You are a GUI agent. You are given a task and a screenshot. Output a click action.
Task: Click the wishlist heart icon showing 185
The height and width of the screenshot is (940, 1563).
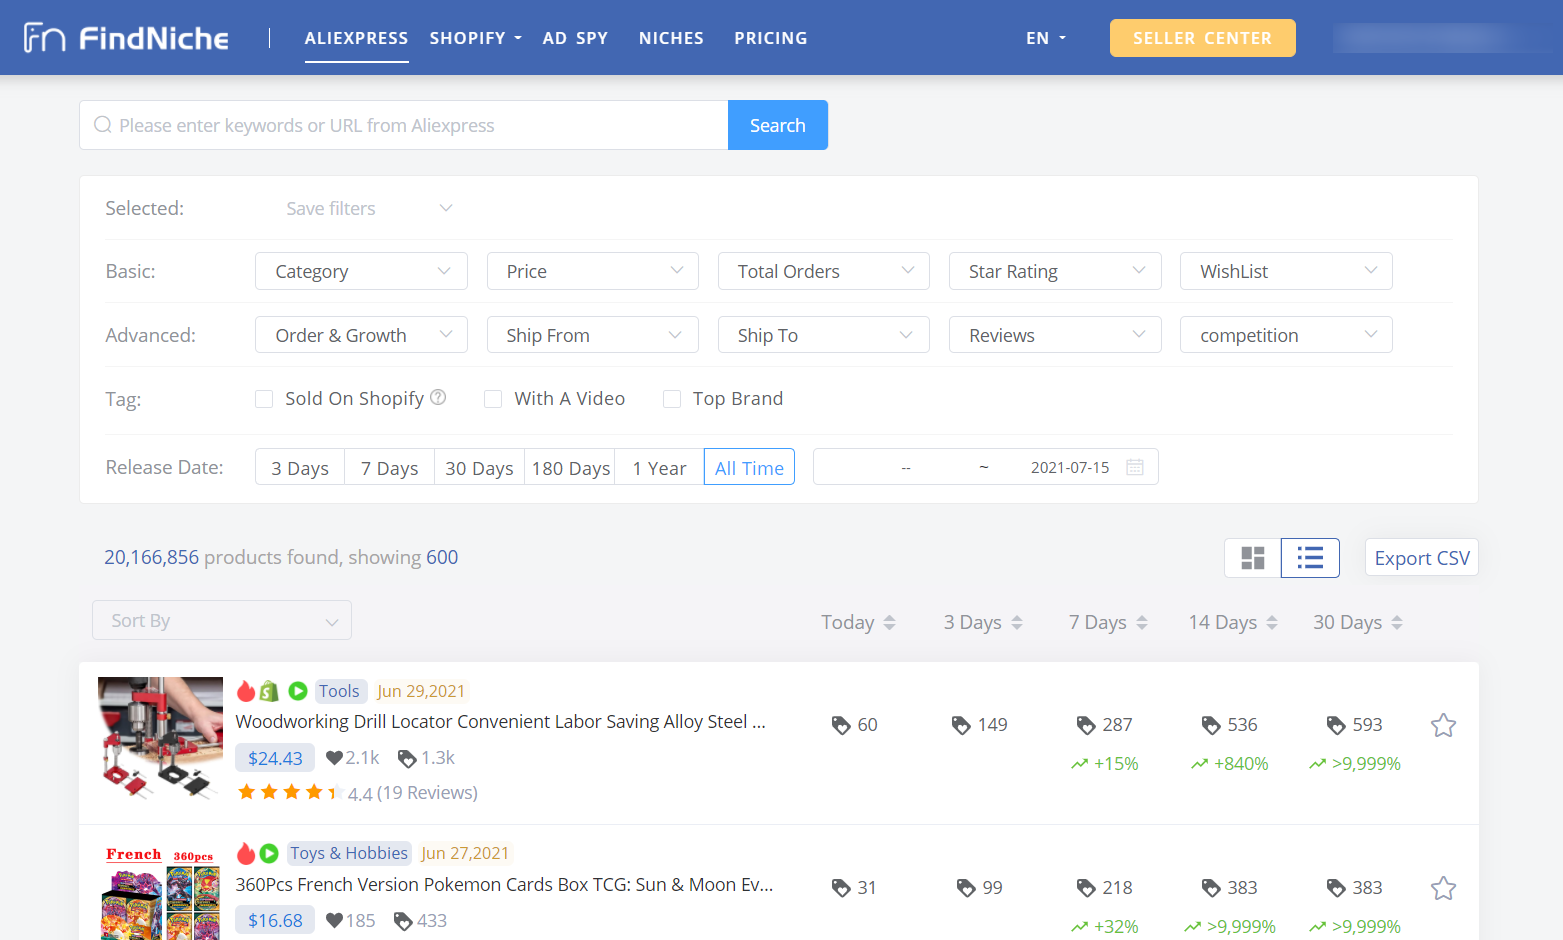(335, 921)
